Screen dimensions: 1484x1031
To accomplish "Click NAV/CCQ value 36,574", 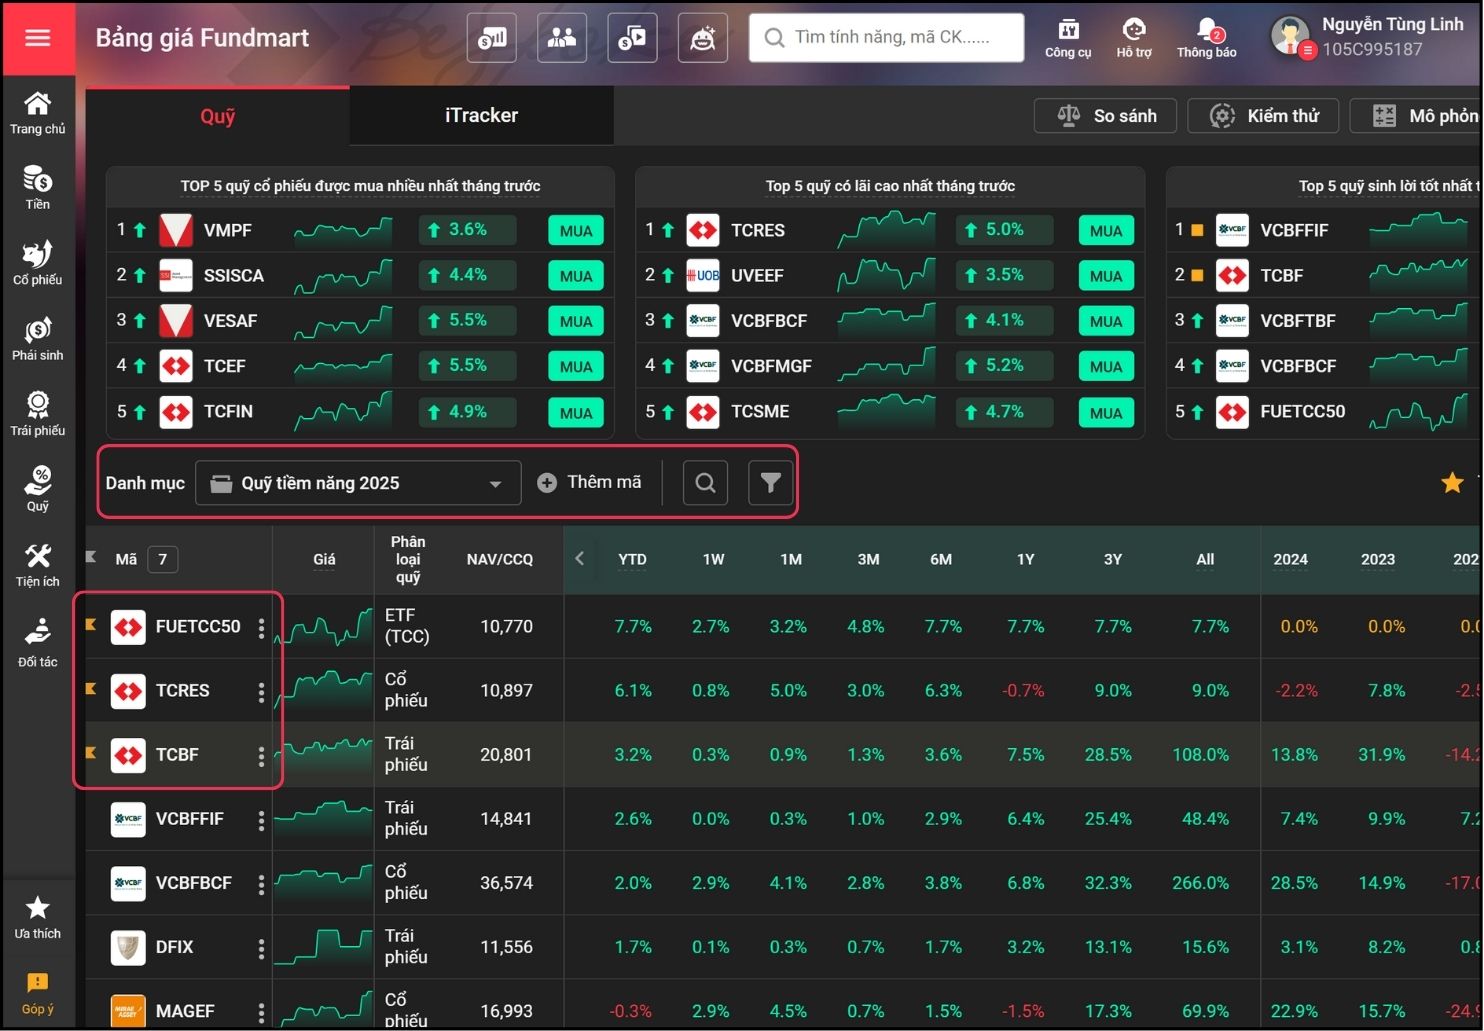I will (x=506, y=883).
